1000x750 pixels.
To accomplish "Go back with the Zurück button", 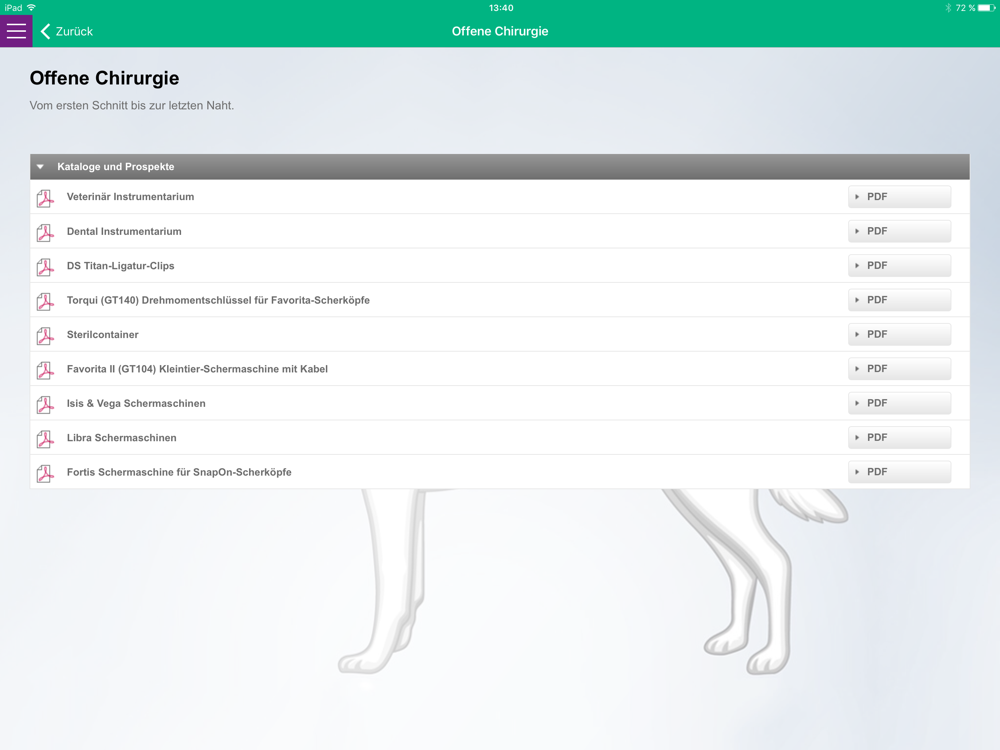I will (x=66, y=31).
